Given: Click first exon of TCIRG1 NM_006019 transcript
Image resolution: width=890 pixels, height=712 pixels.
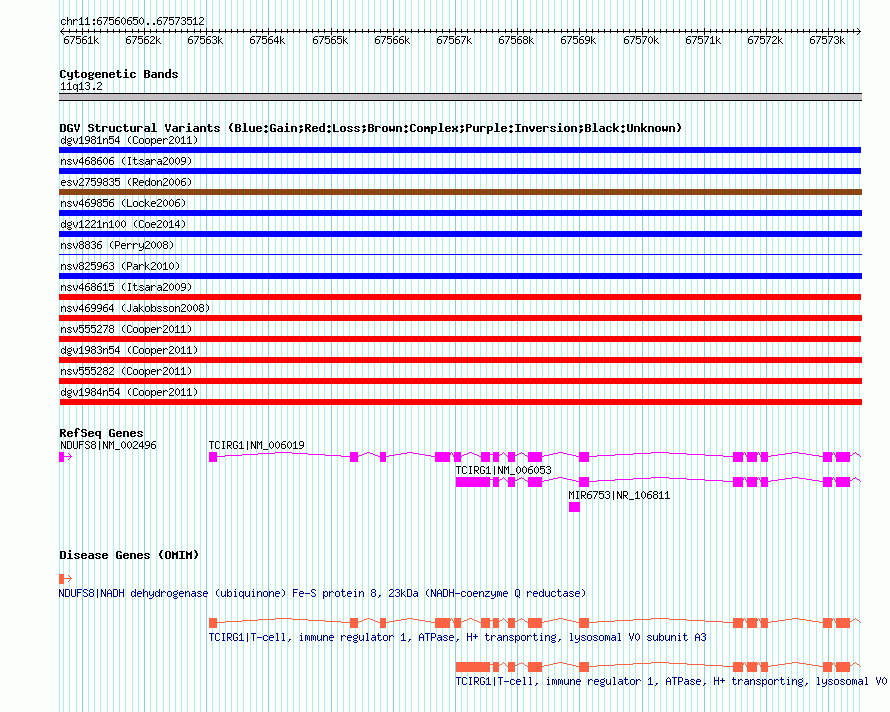Looking at the screenshot, I should 213,457.
